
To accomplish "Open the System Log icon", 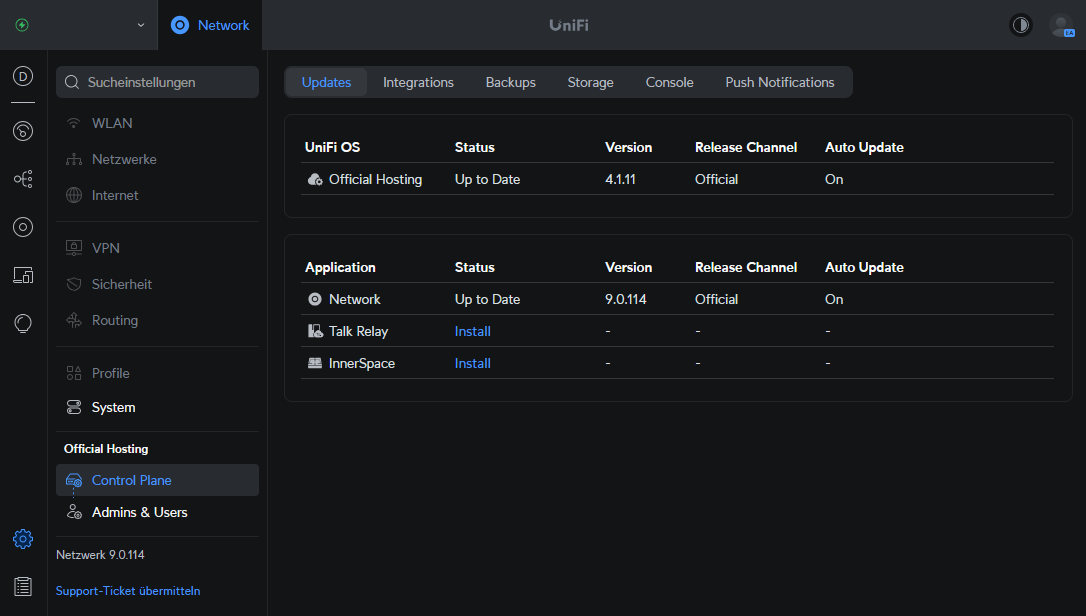I will click(x=23, y=586).
